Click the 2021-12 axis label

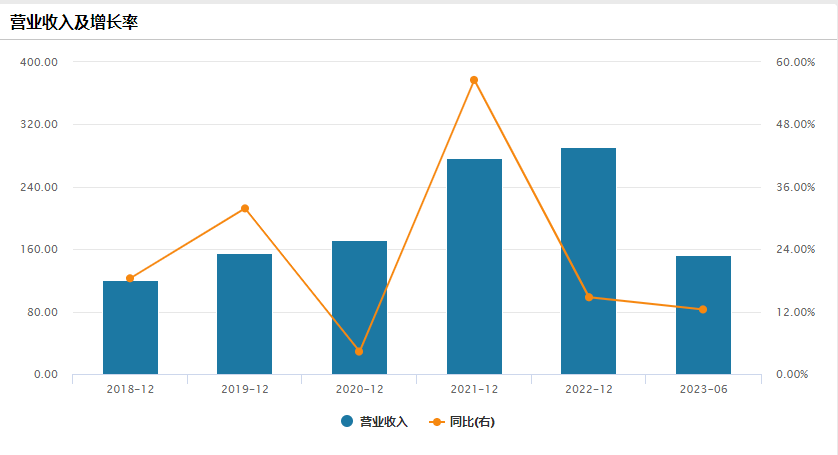click(474, 389)
